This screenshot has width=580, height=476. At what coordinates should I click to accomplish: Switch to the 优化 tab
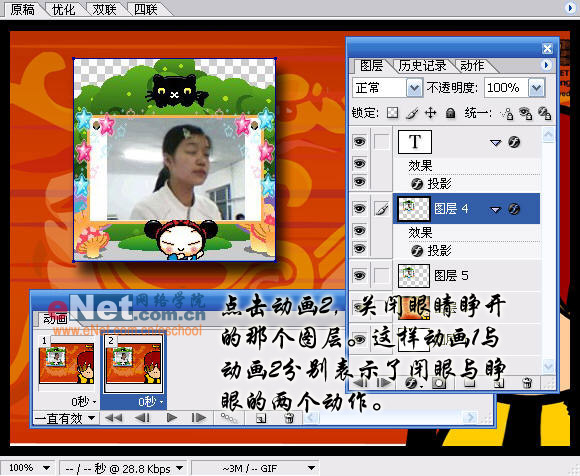64,10
